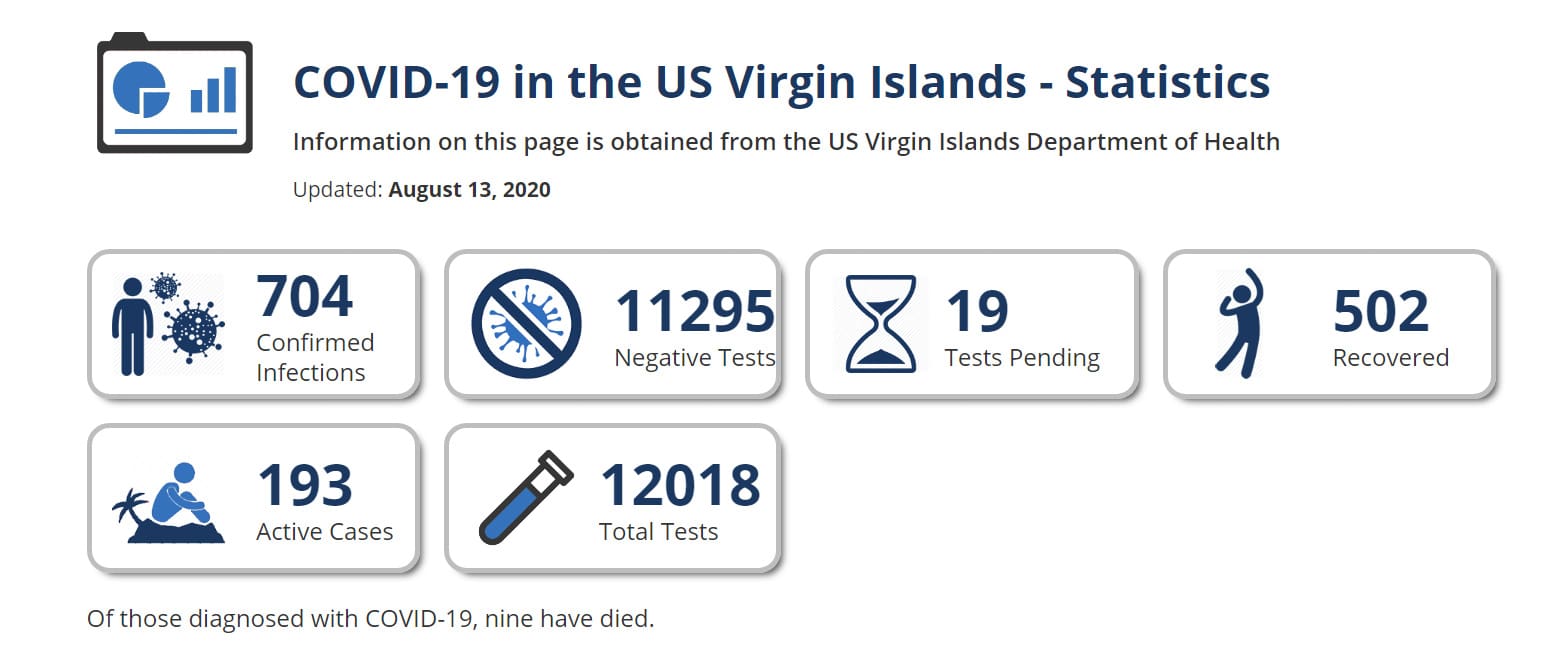Image resolution: width=1563 pixels, height=668 pixels.
Task: Click the Department of Health source line
Action: [786, 142]
